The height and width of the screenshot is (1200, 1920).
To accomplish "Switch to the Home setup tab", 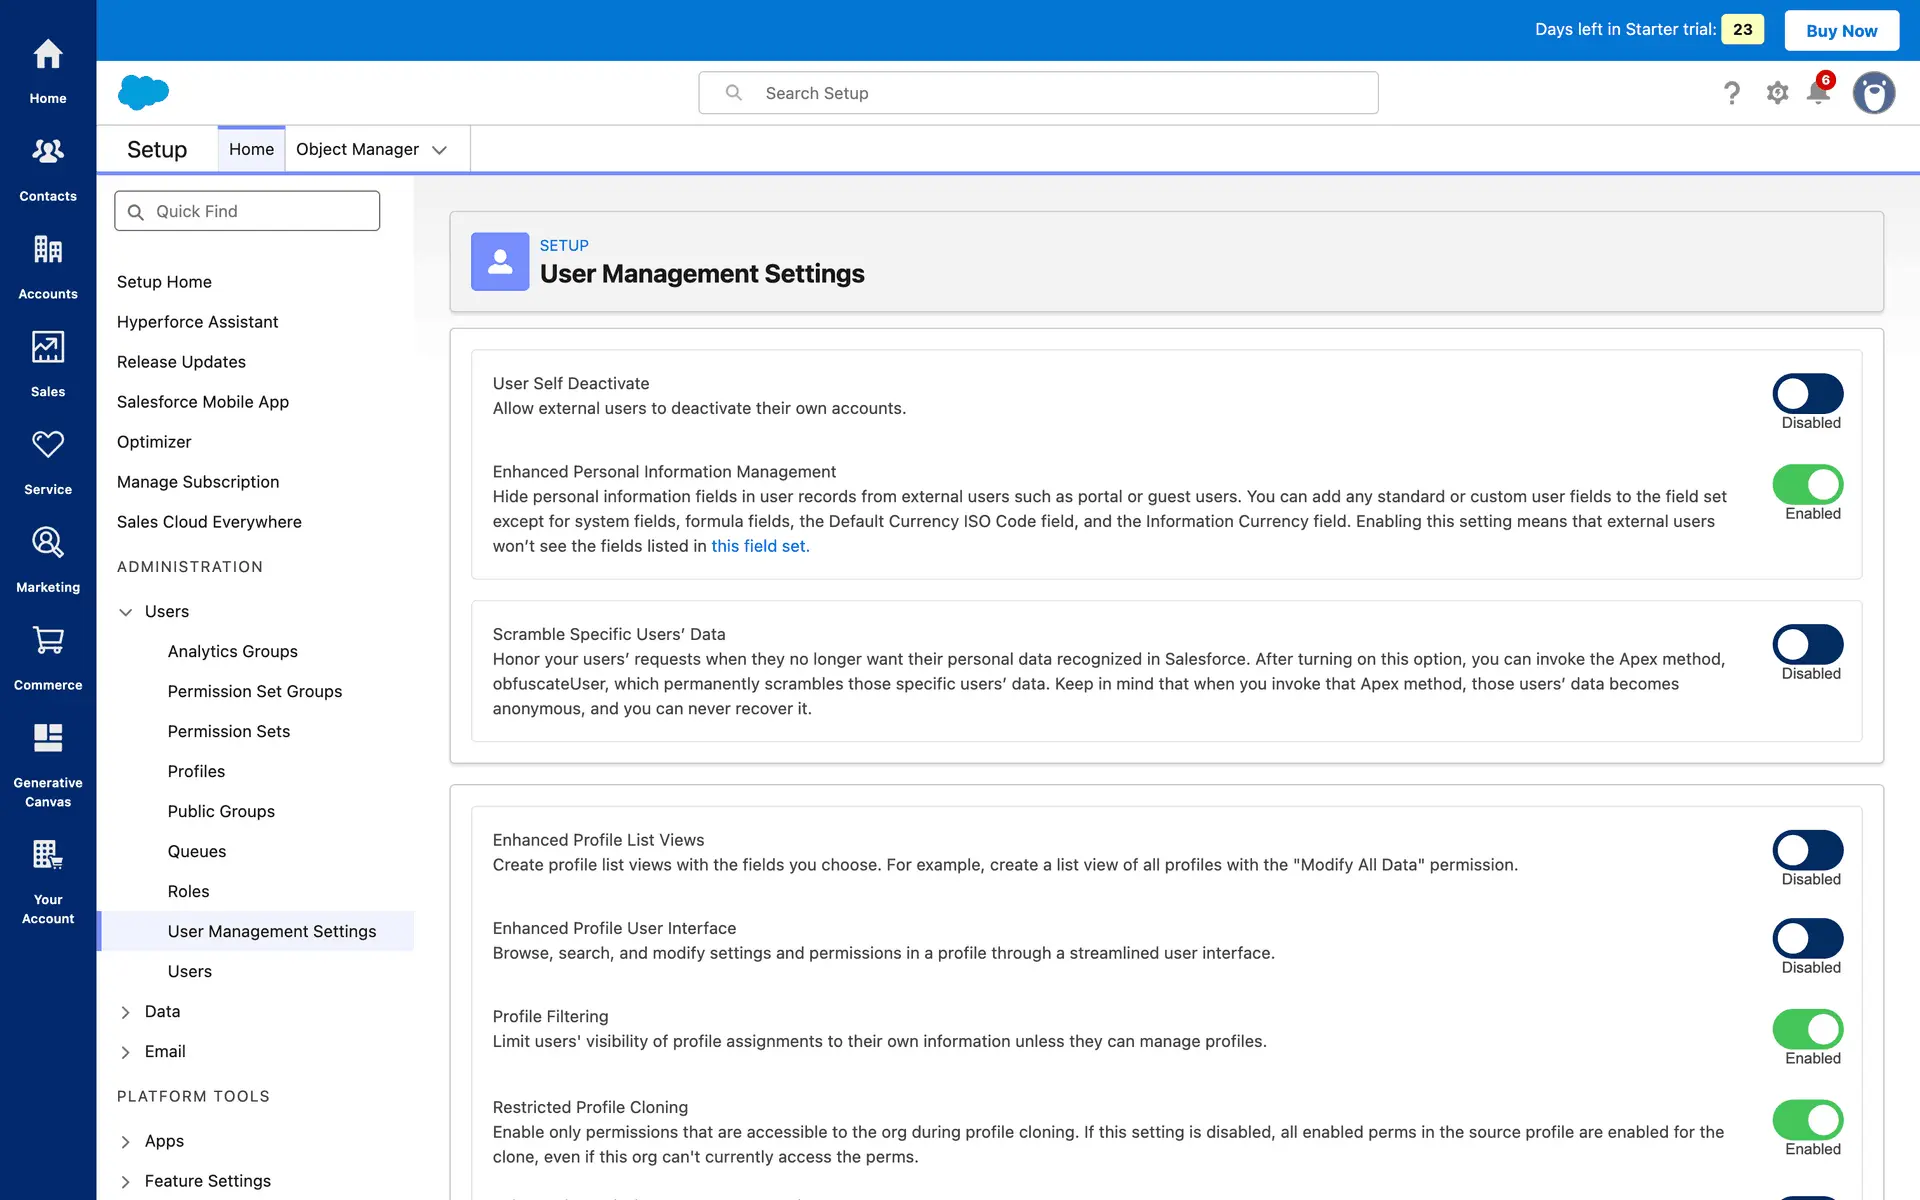I will coord(251,149).
